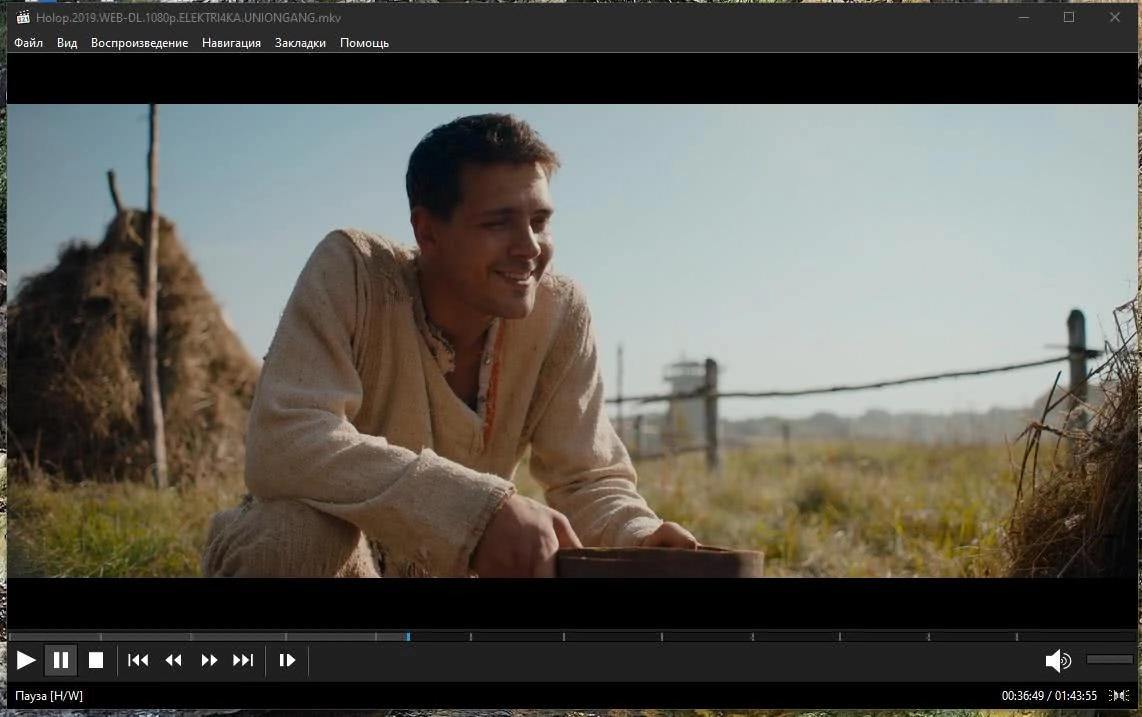Open the Помощь menu
The width and height of the screenshot is (1142, 717).
click(x=364, y=43)
